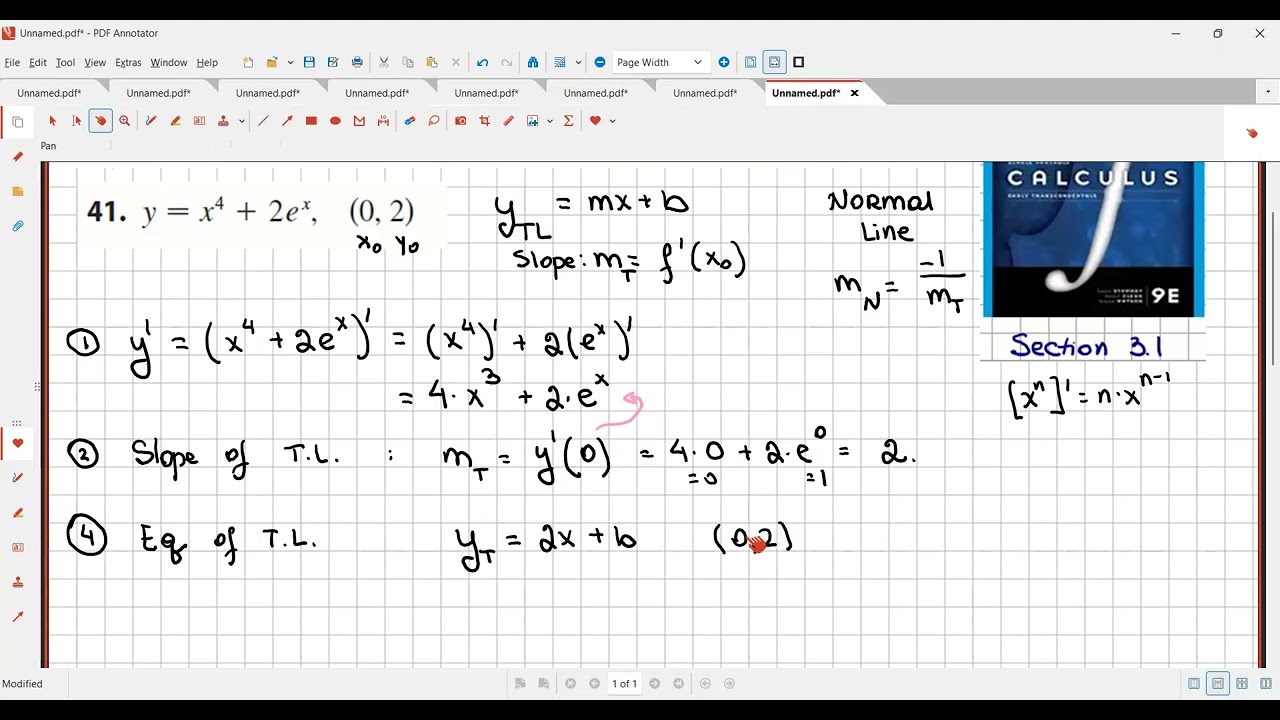
Task: Open the Formula sigma tool
Action: pos(569,121)
